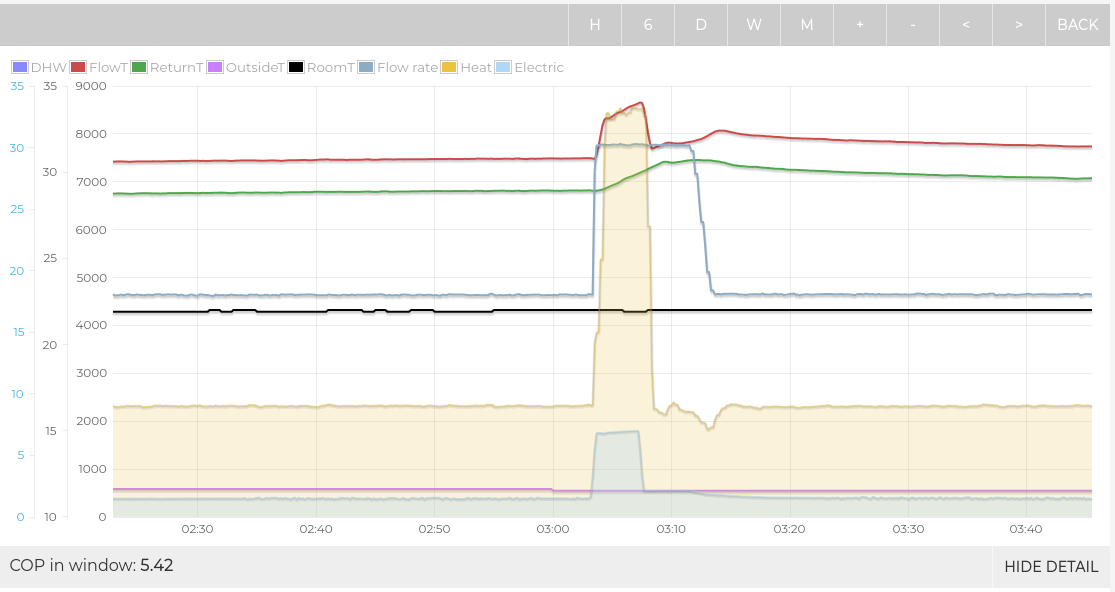This screenshot has width=1115, height=592.
Task: Zoom in with the plus button
Action: (x=860, y=25)
